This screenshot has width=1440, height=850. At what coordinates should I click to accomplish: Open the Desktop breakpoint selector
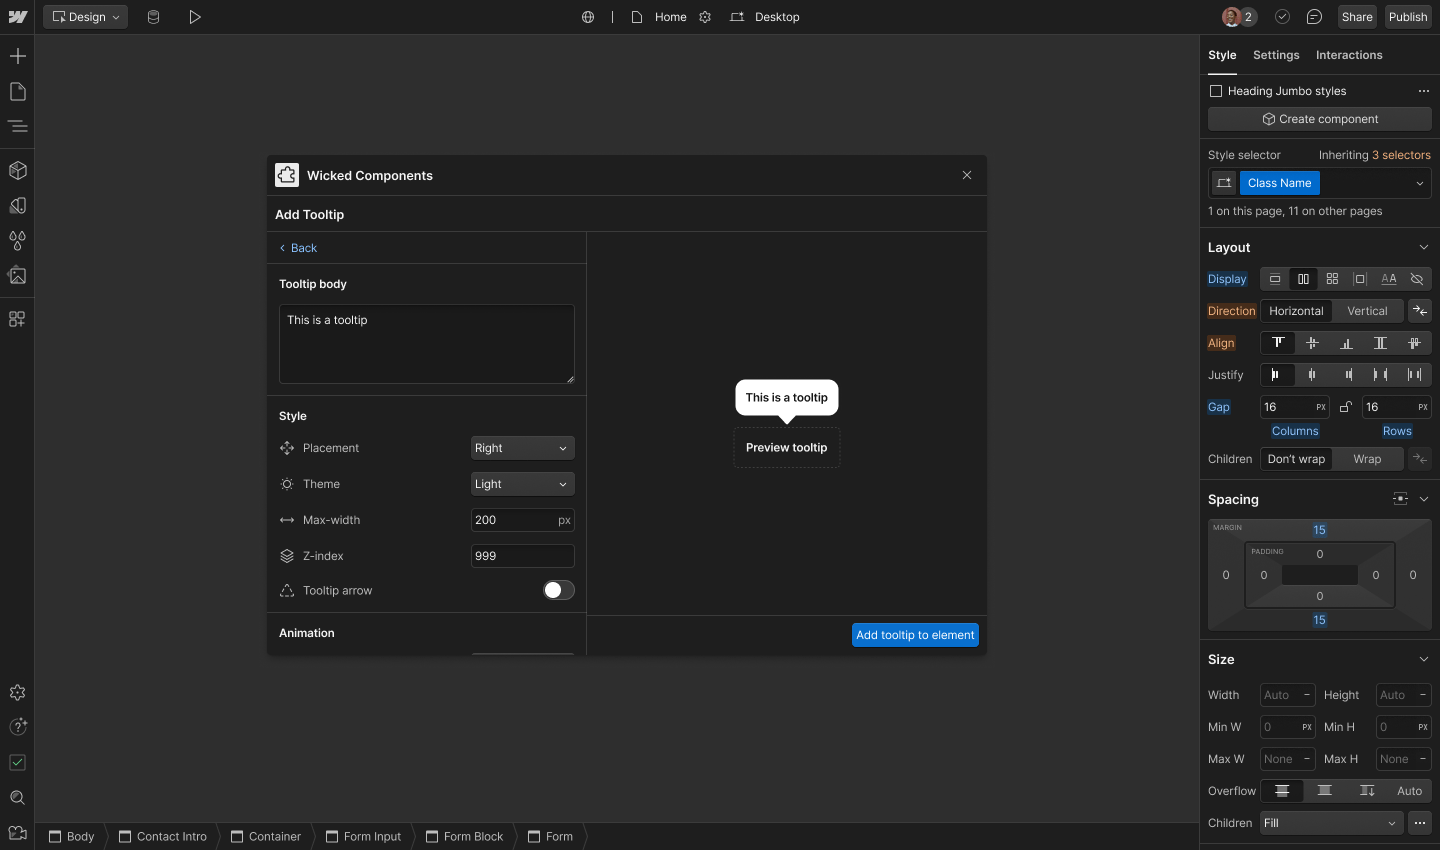pyautogui.click(x=765, y=17)
